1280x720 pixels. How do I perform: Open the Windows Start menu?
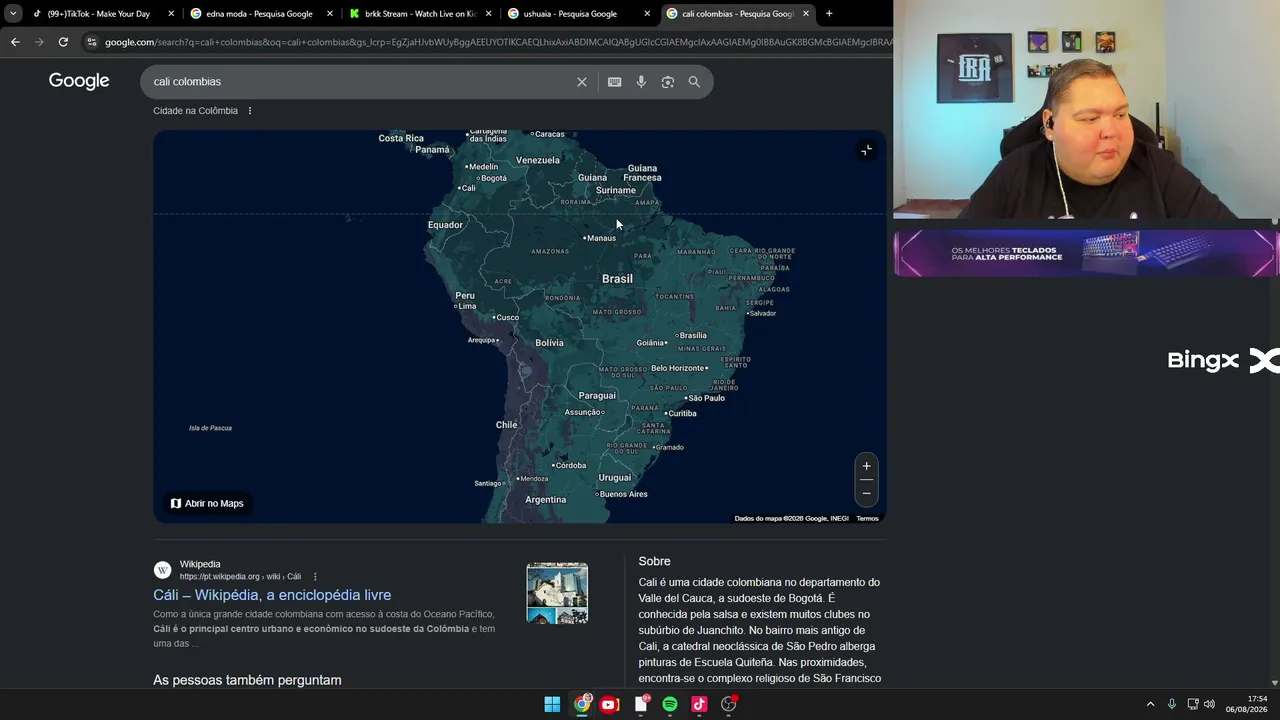(552, 704)
